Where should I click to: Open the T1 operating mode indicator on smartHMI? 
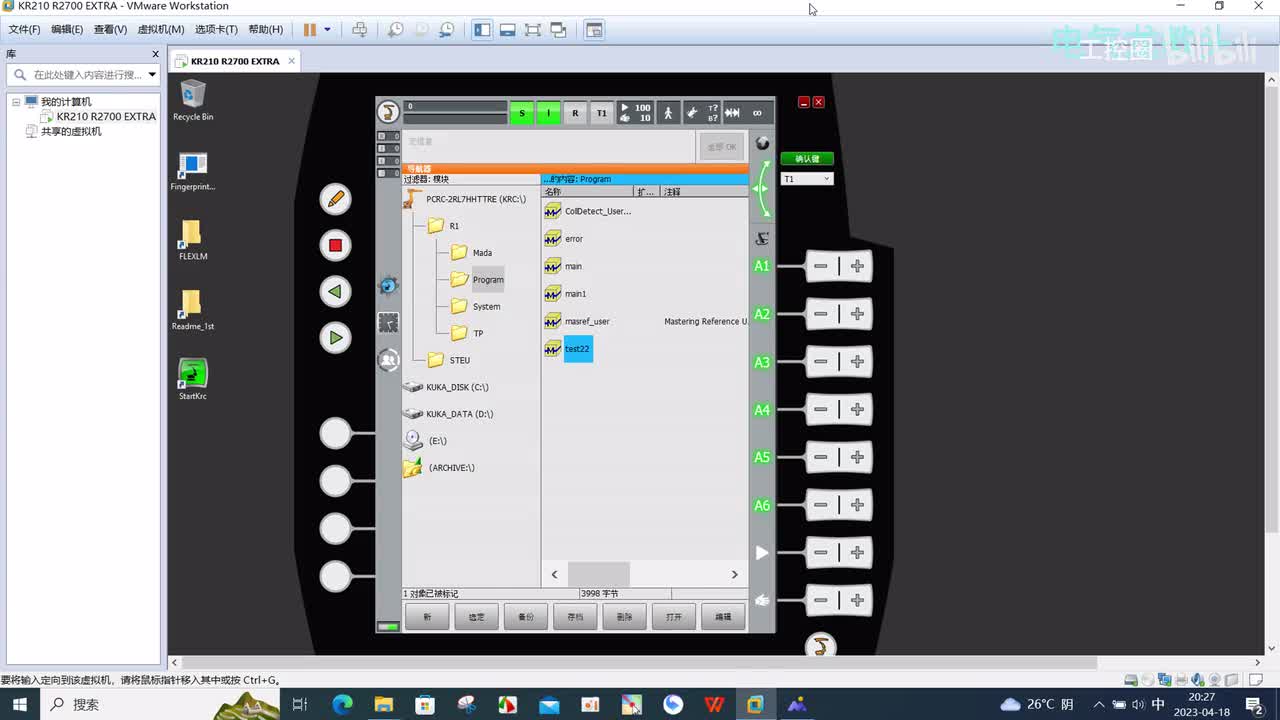(x=601, y=113)
